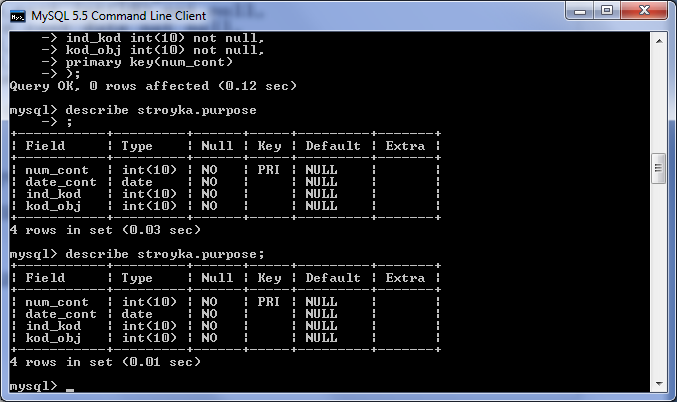
Task: Maximize the MySQL Command Line Client window
Action: pyautogui.click(x=607, y=11)
